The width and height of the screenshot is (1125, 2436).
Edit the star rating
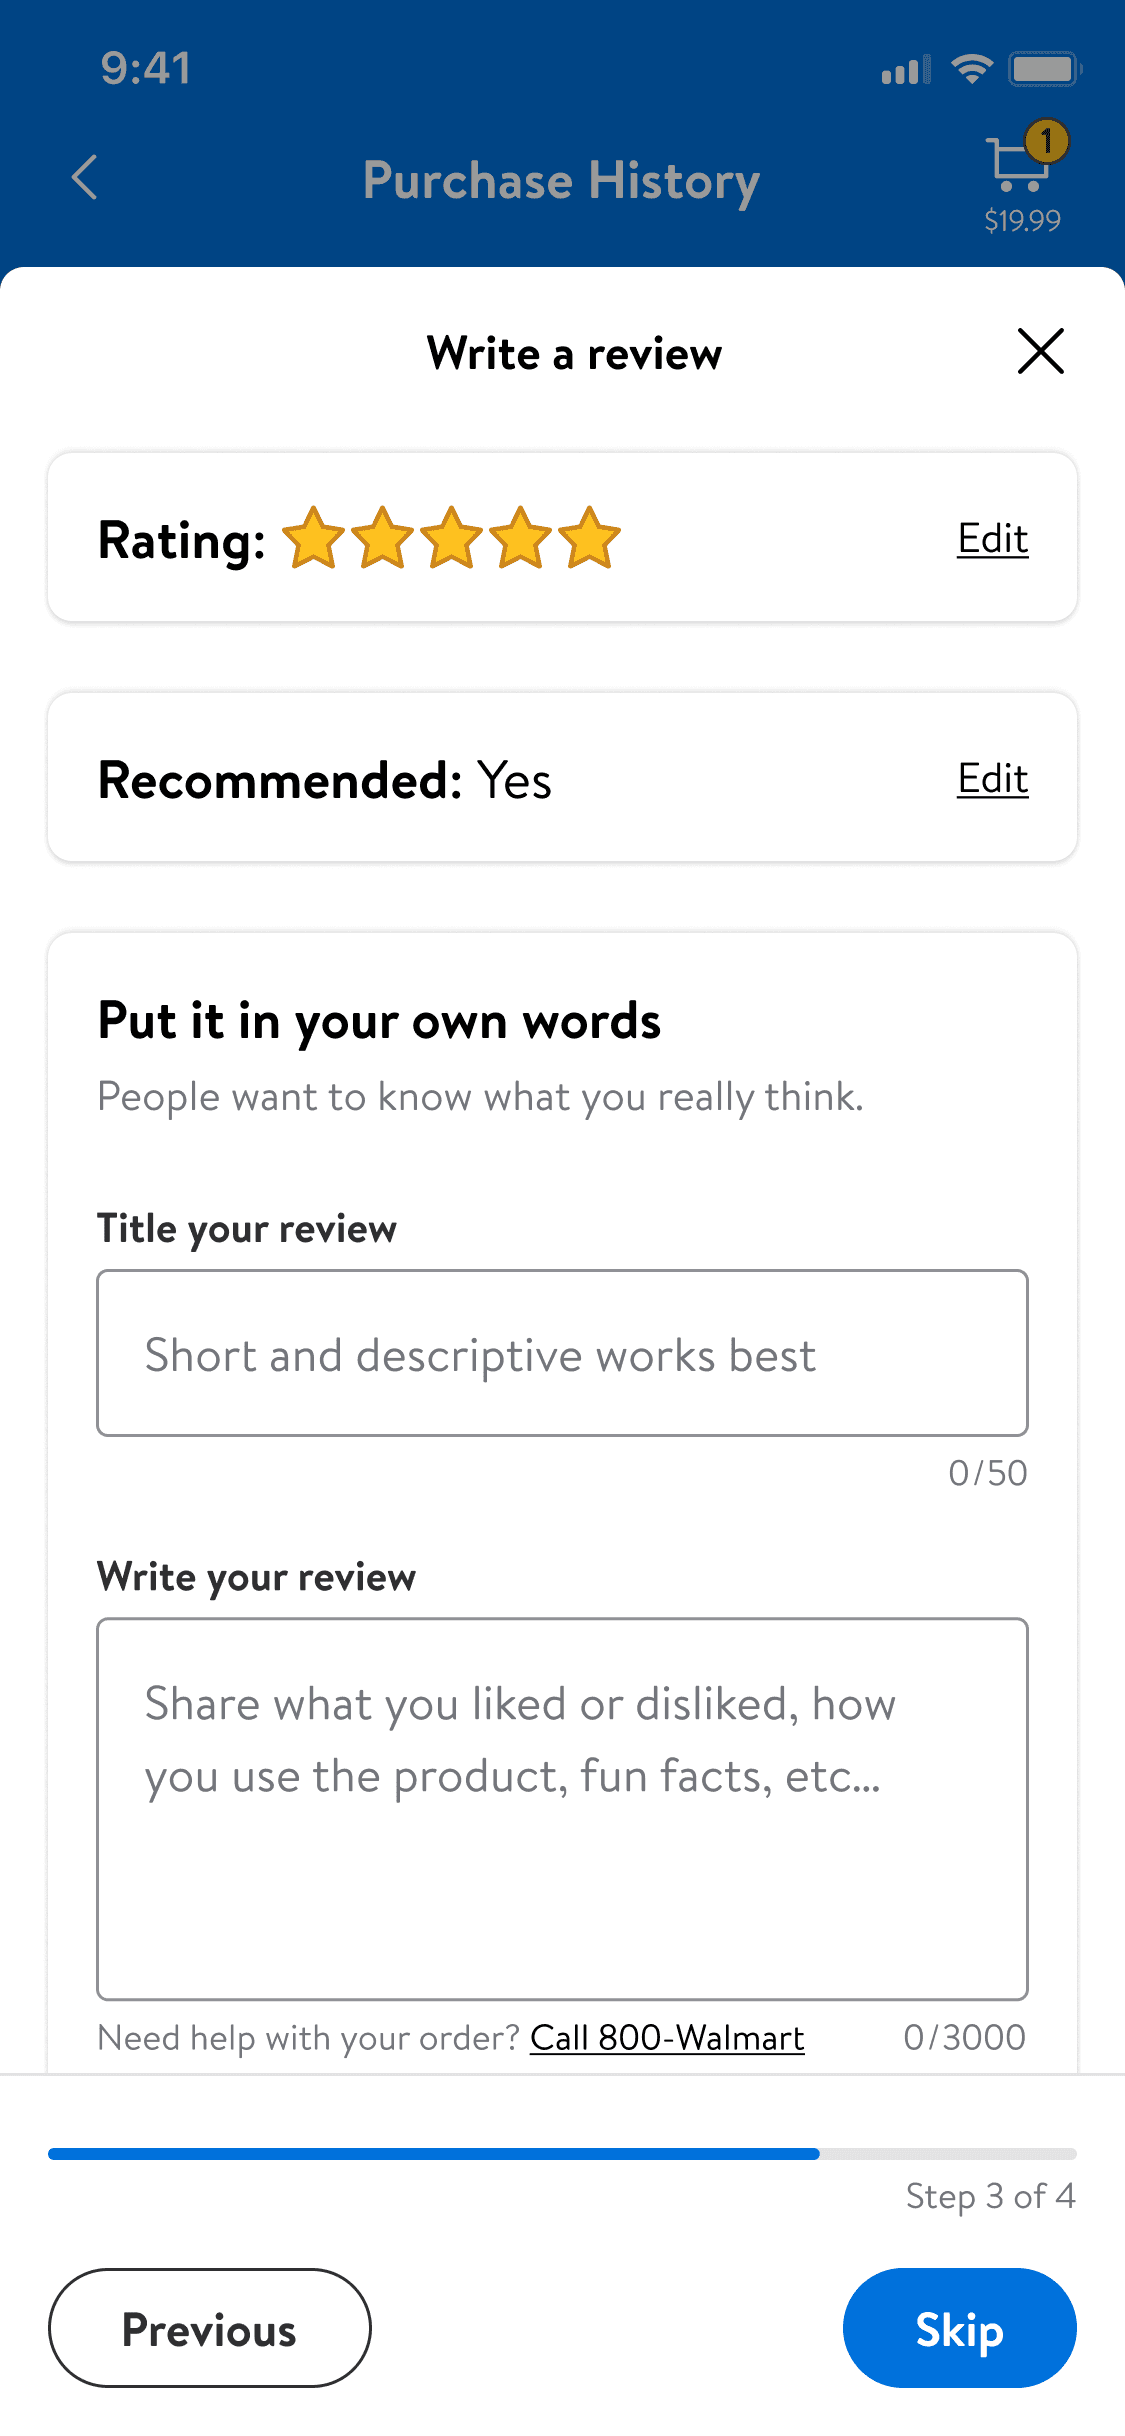992,539
